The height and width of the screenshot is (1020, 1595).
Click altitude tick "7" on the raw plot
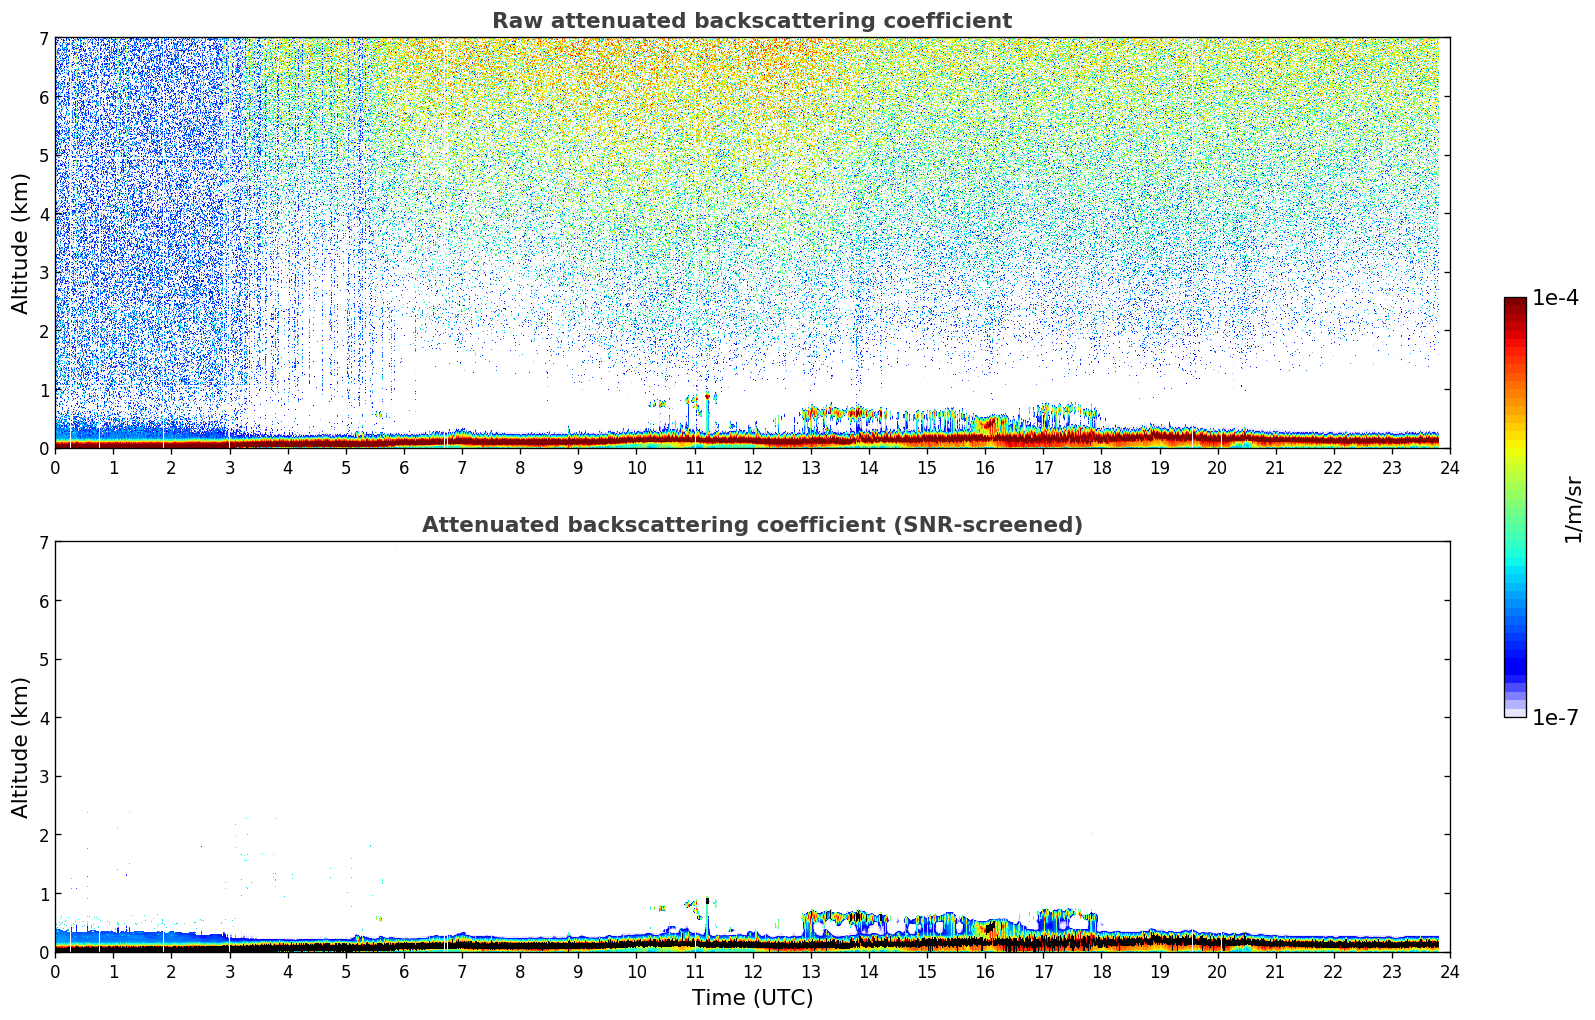point(43,39)
